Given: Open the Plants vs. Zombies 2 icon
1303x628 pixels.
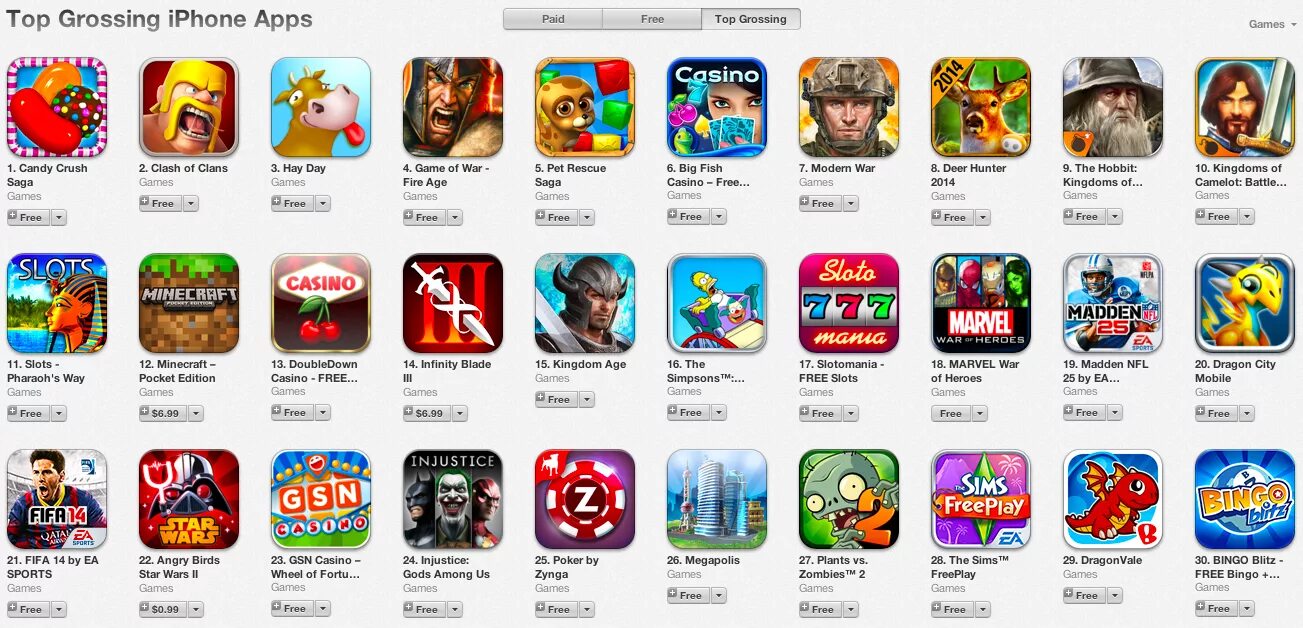Looking at the screenshot, I should pos(849,499).
